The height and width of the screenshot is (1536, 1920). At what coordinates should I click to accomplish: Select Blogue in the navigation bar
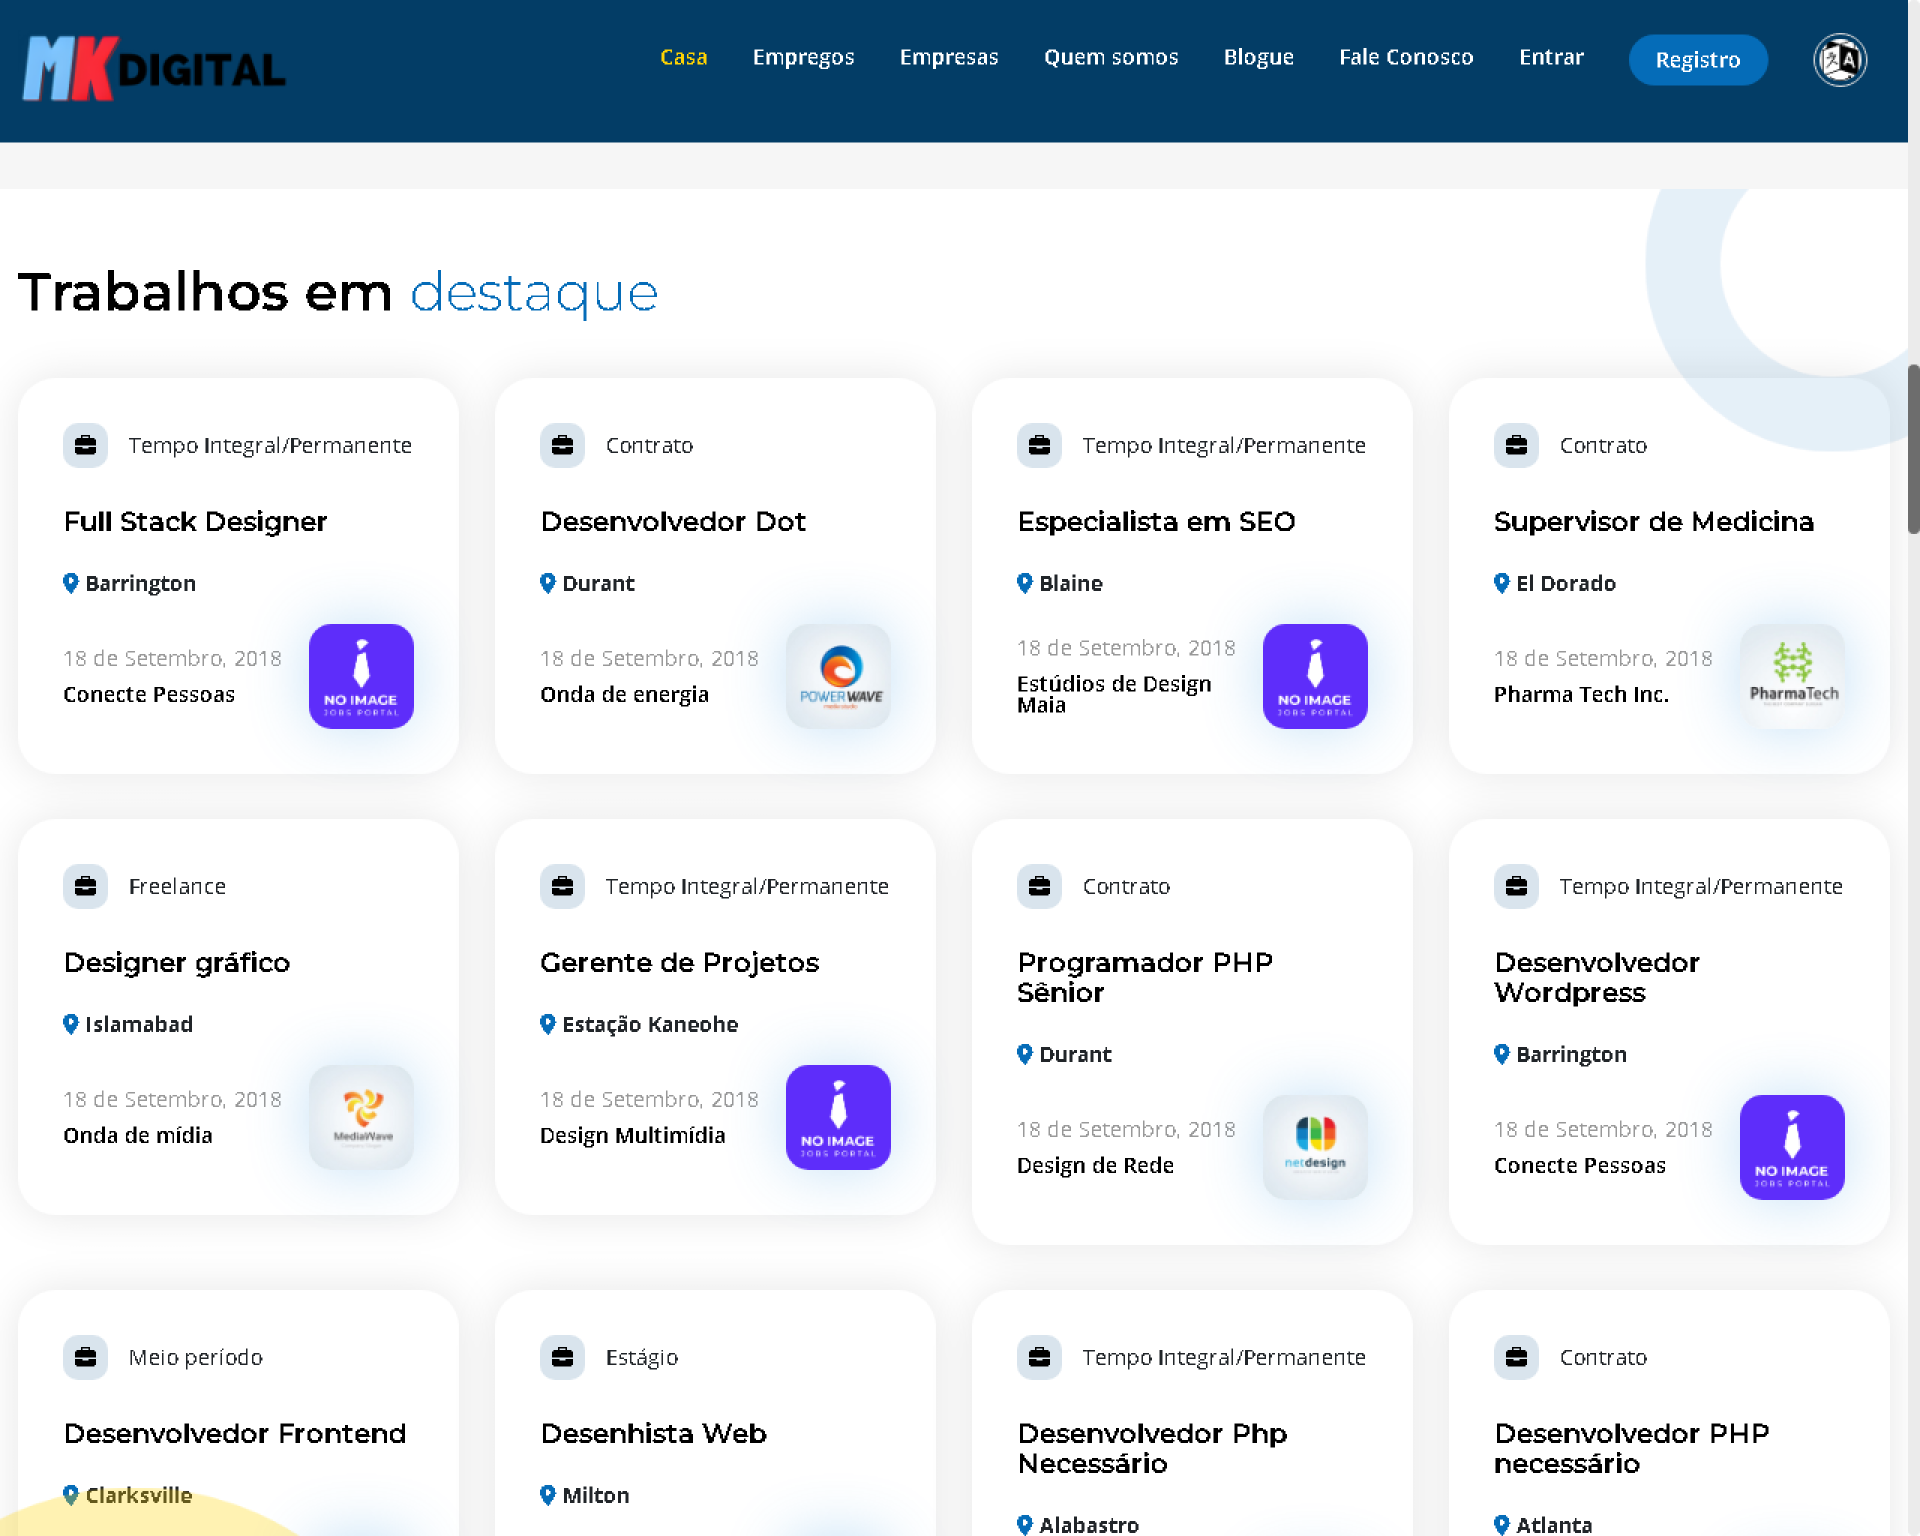pyautogui.click(x=1258, y=57)
